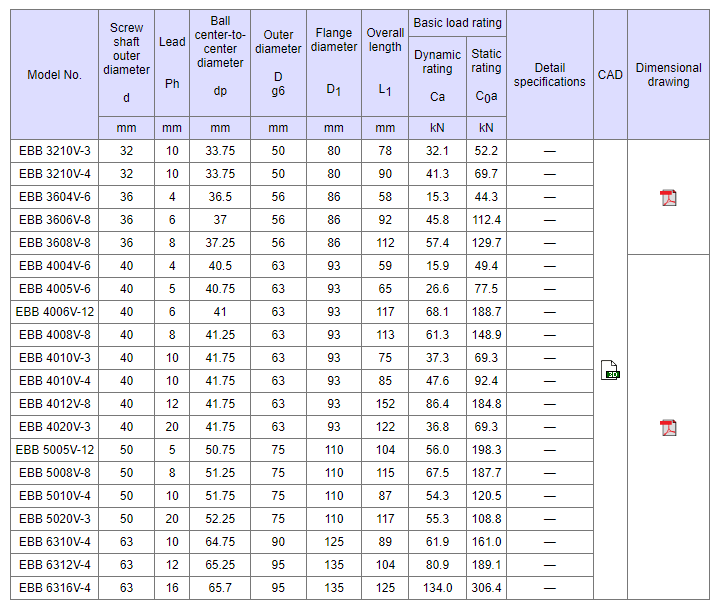
Task: Click model EBB 6316V-4
Action: click(55, 588)
